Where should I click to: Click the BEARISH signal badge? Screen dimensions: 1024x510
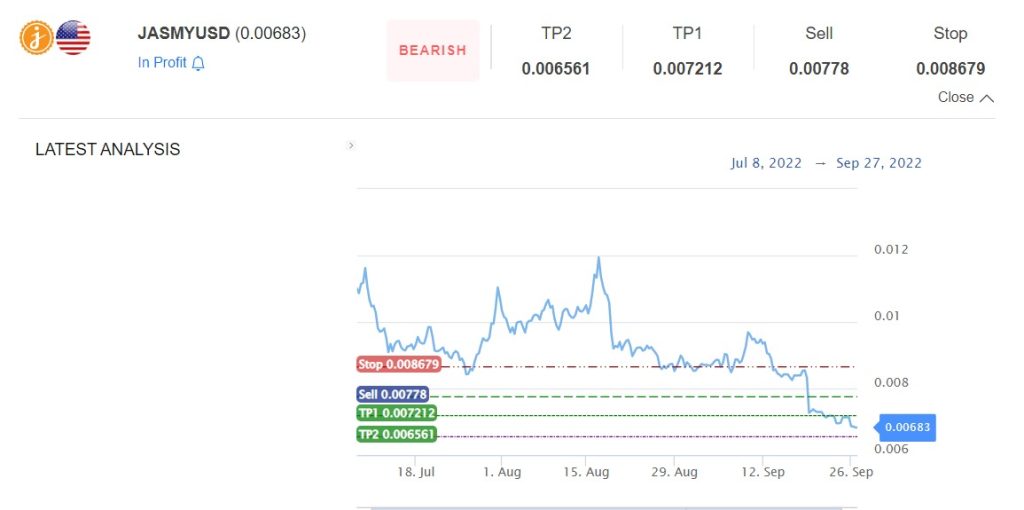click(433, 50)
